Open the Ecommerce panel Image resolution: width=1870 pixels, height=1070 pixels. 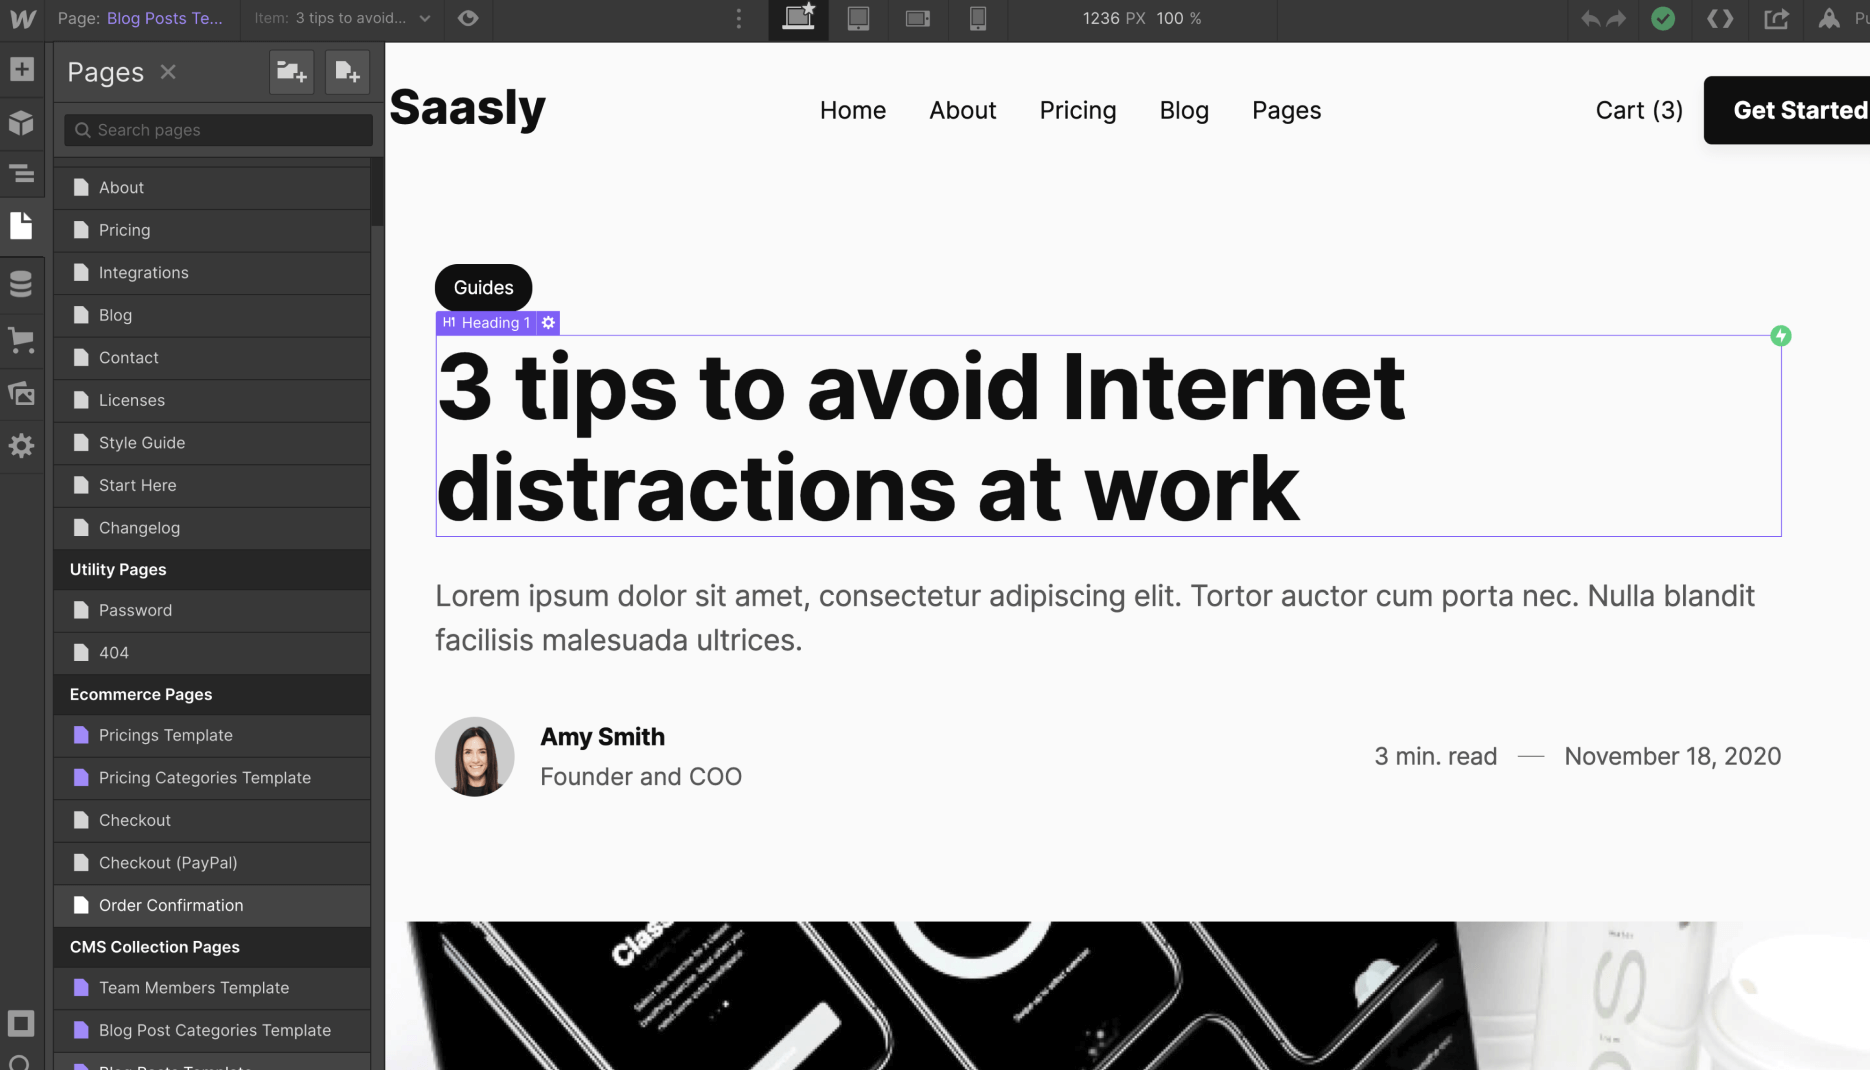pyautogui.click(x=21, y=340)
